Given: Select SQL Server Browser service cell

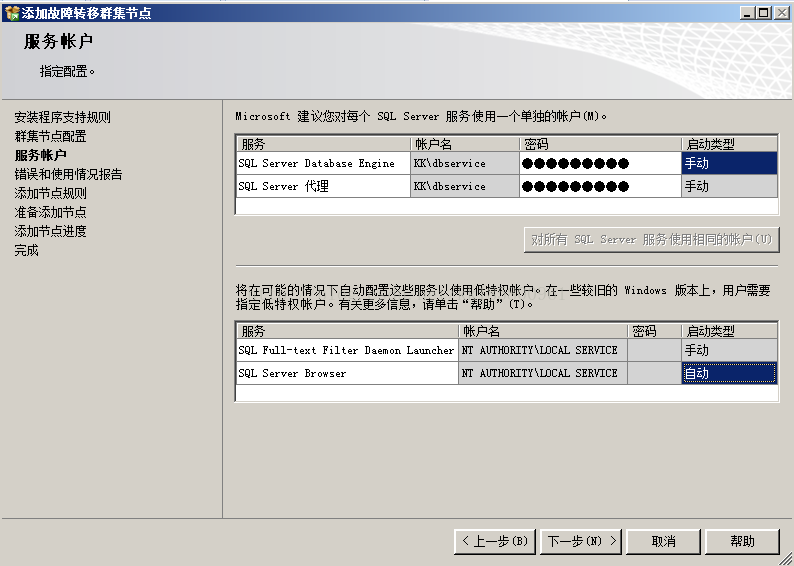Looking at the screenshot, I should [x=347, y=373].
